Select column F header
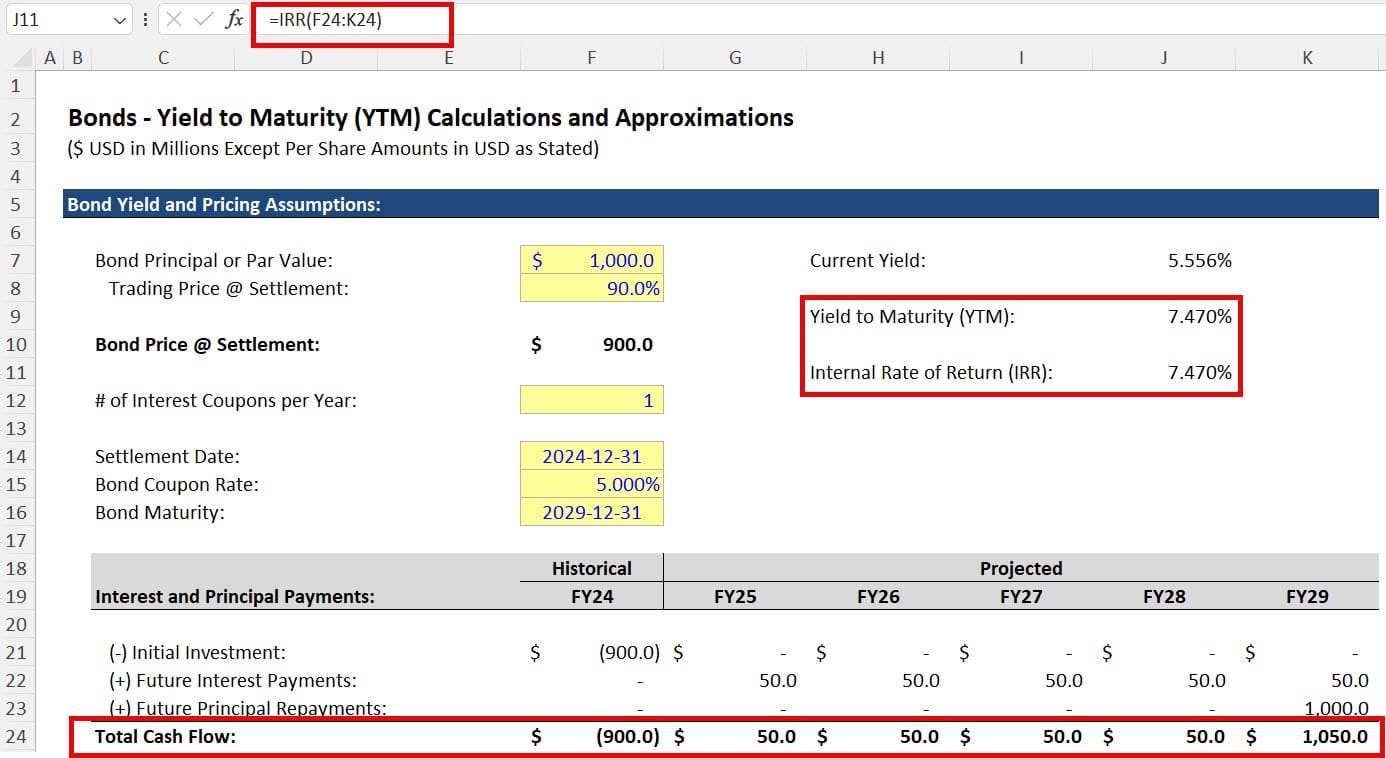 click(592, 57)
